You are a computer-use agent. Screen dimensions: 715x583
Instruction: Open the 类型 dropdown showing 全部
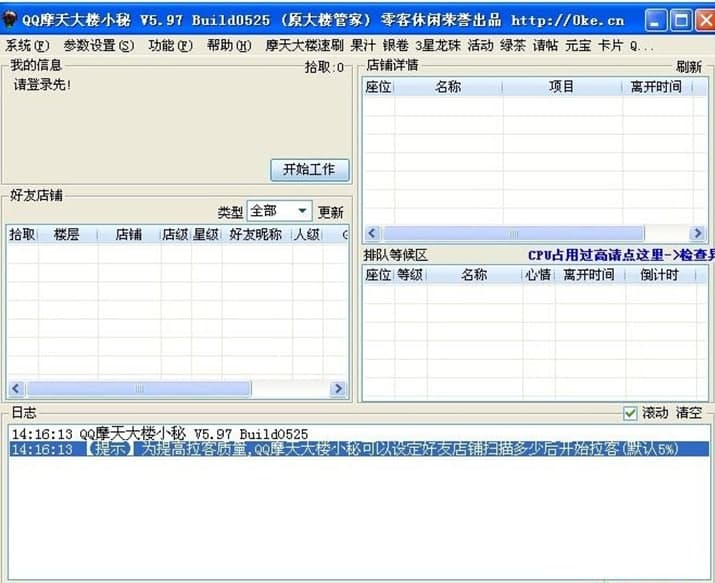tap(279, 211)
